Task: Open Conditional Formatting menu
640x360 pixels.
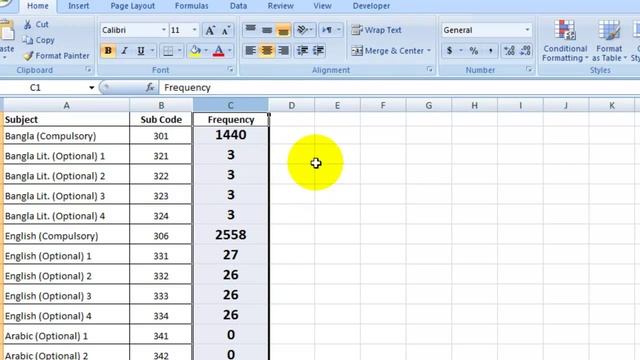Action: [x=565, y=40]
